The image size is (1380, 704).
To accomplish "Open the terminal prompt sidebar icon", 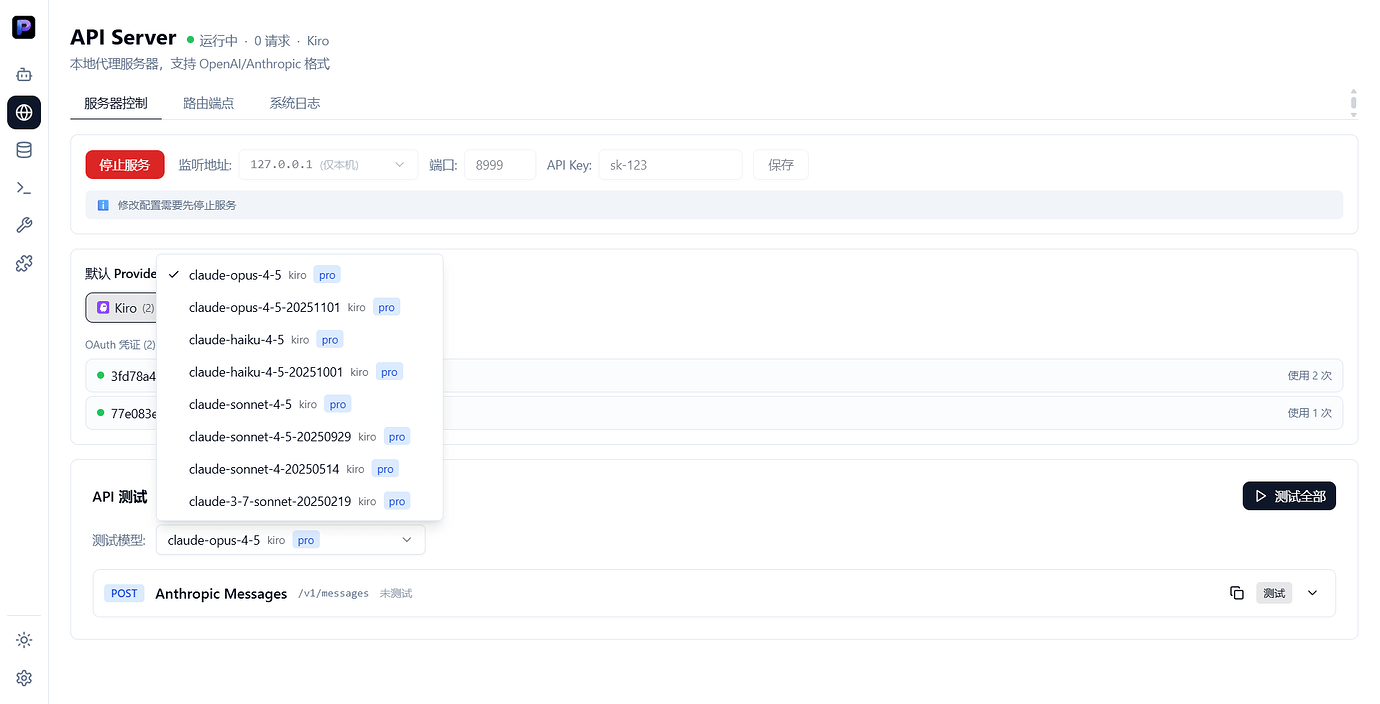I will click(x=24, y=188).
